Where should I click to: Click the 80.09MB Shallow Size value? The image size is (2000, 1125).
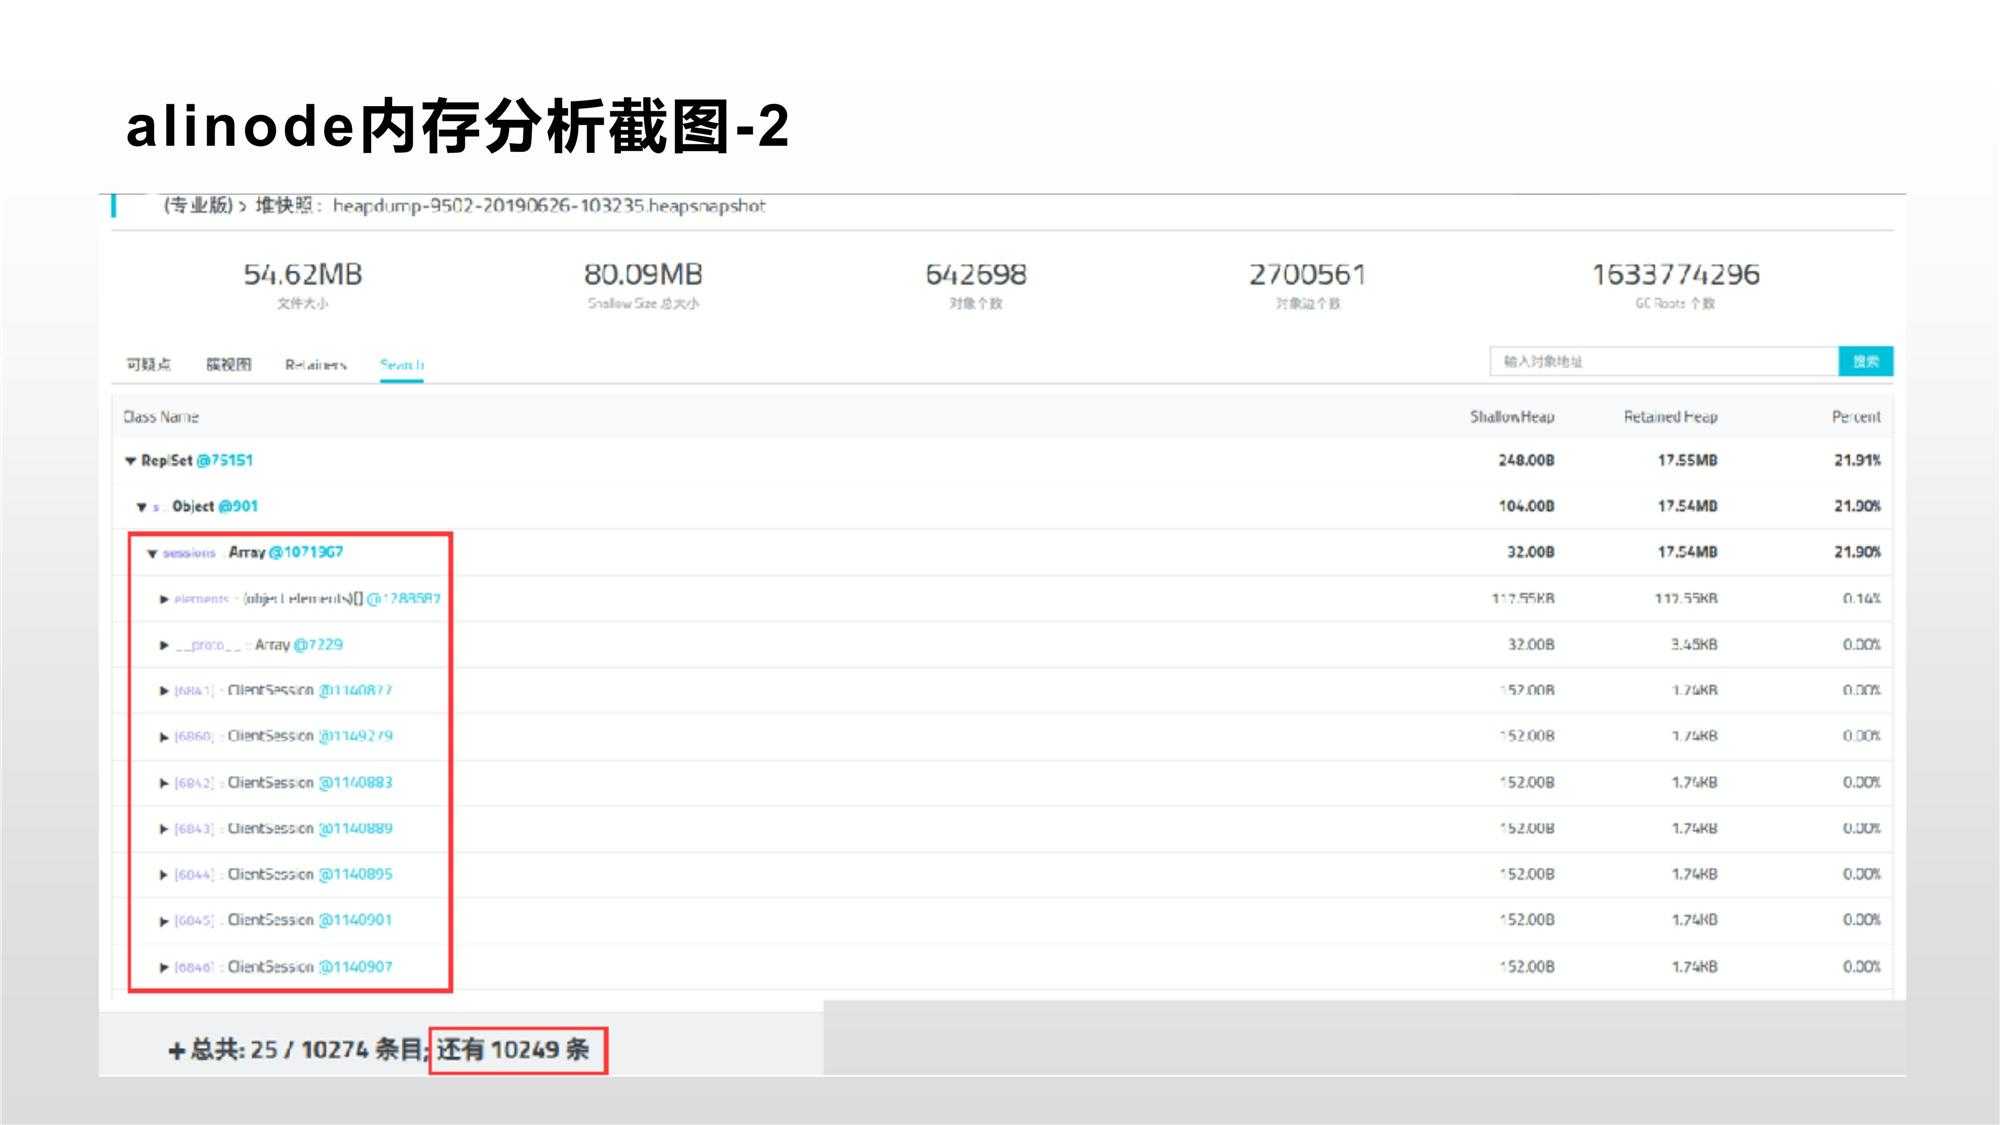[x=643, y=274]
